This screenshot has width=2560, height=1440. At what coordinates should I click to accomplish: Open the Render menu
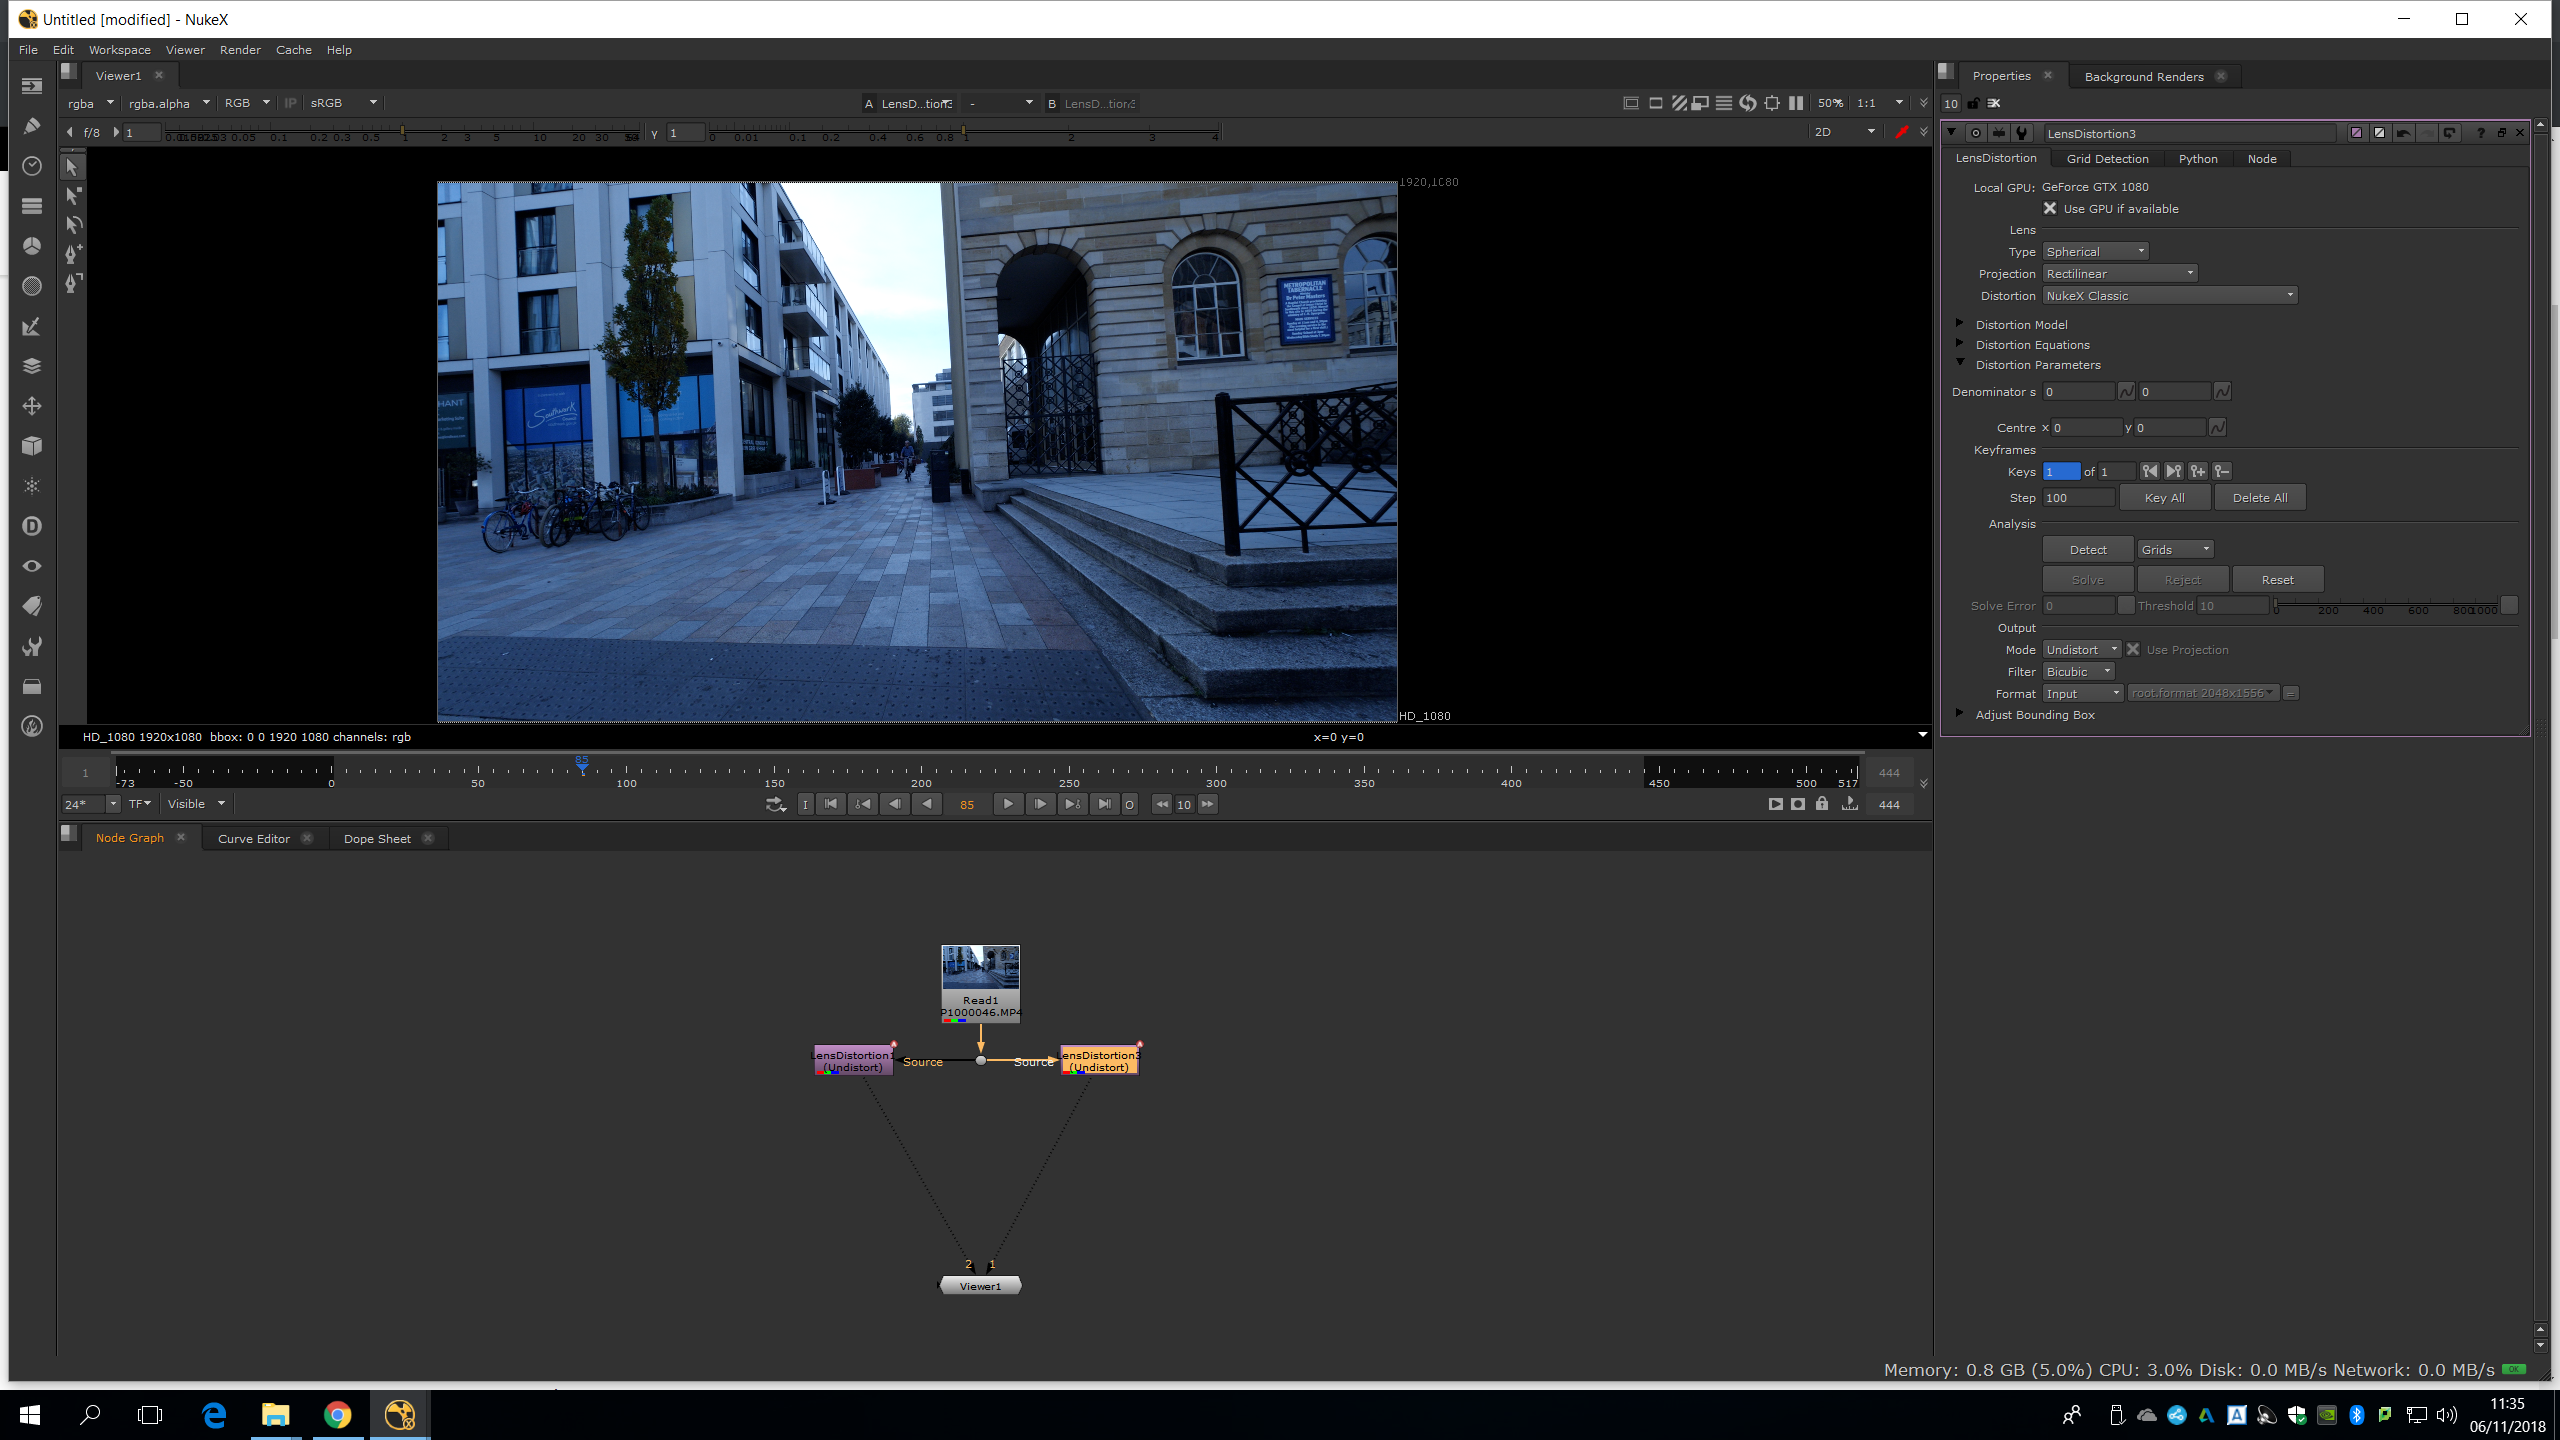click(x=240, y=50)
